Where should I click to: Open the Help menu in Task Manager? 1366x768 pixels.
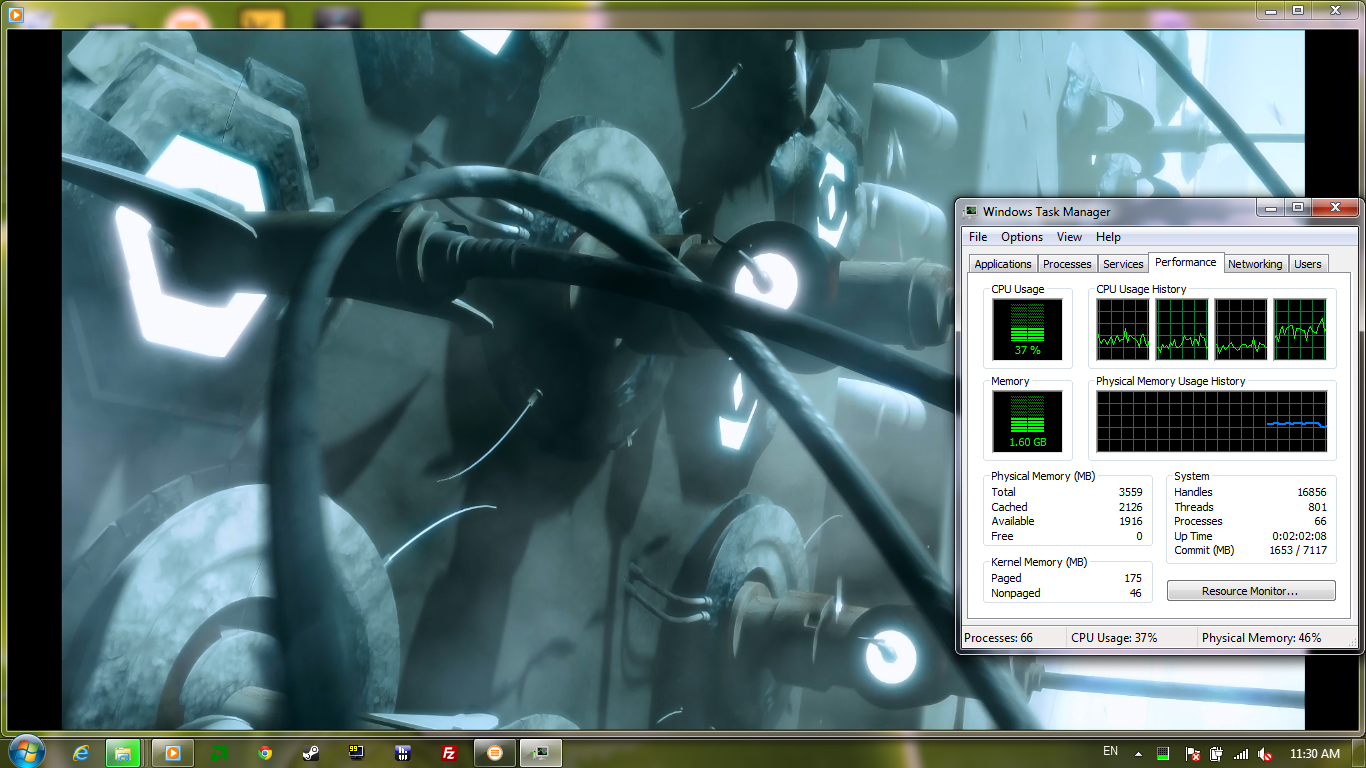(x=1108, y=237)
